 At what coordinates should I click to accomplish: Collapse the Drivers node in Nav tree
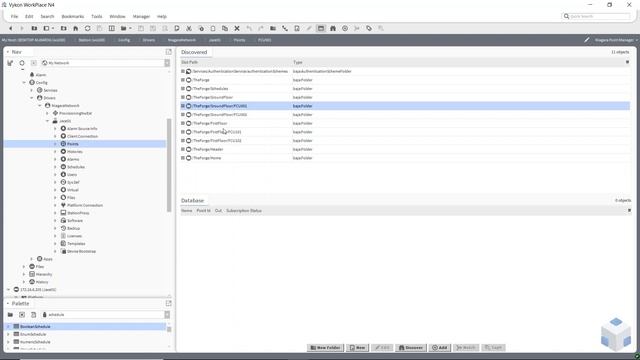32,98
